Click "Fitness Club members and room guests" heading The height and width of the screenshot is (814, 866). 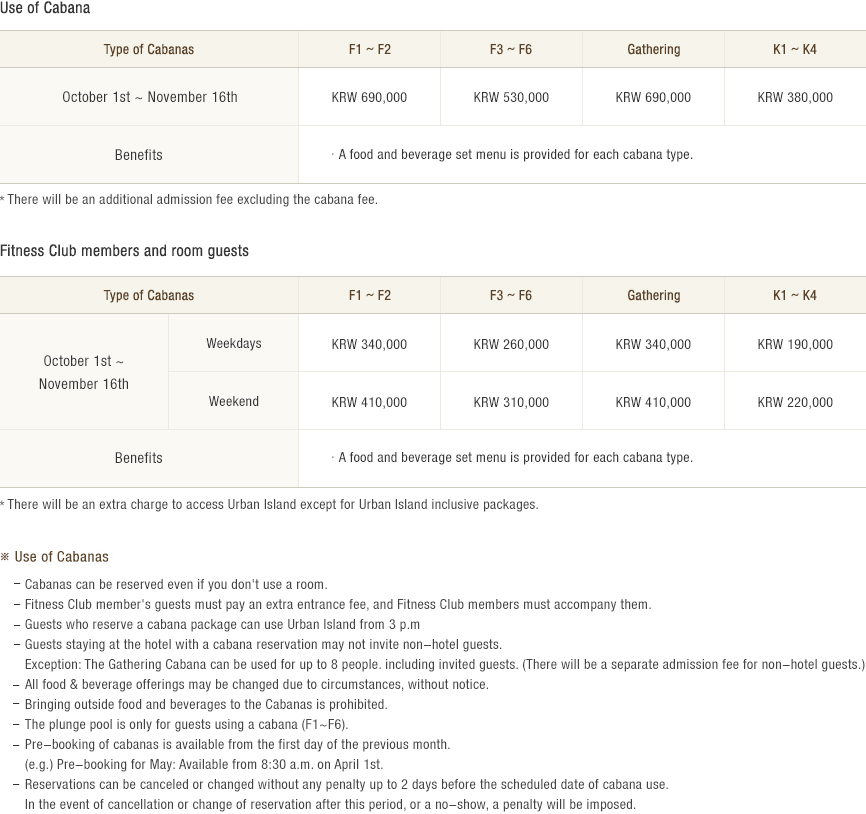click(124, 251)
